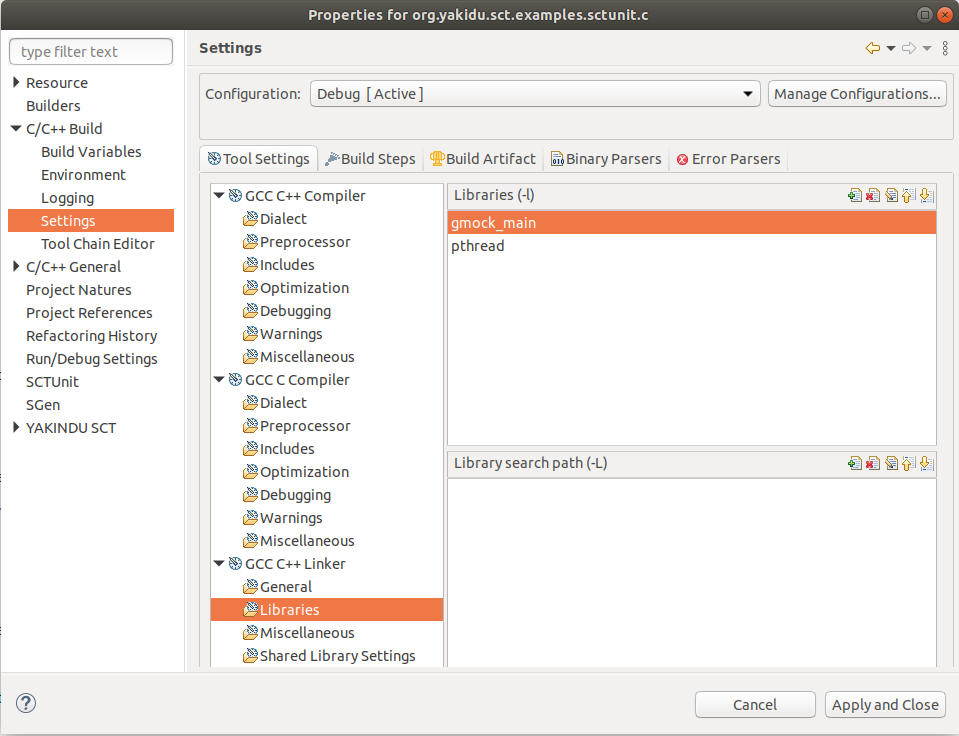Open Project Natures page
The height and width of the screenshot is (736, 959).
pyautogui.click(x=78, y=290)
